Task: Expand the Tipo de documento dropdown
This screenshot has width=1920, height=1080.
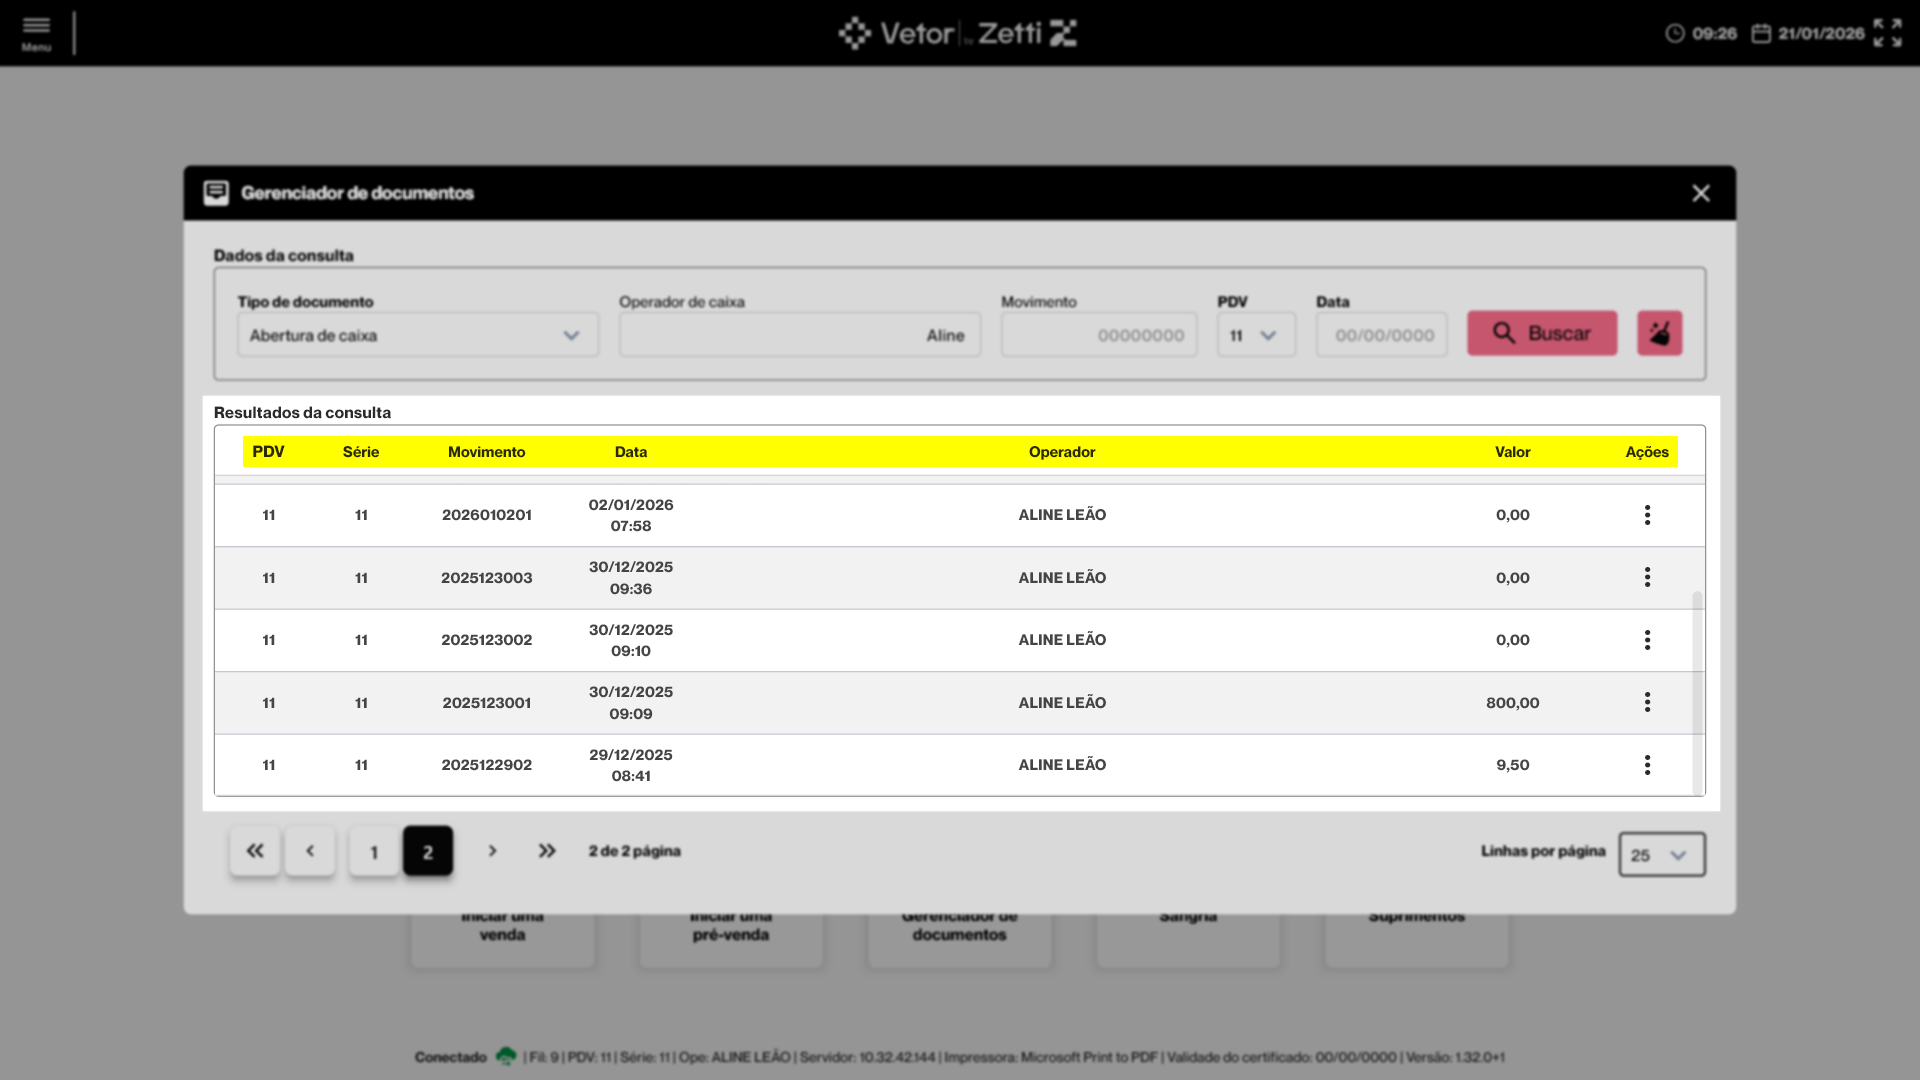Action: click(x=418, y=335)
